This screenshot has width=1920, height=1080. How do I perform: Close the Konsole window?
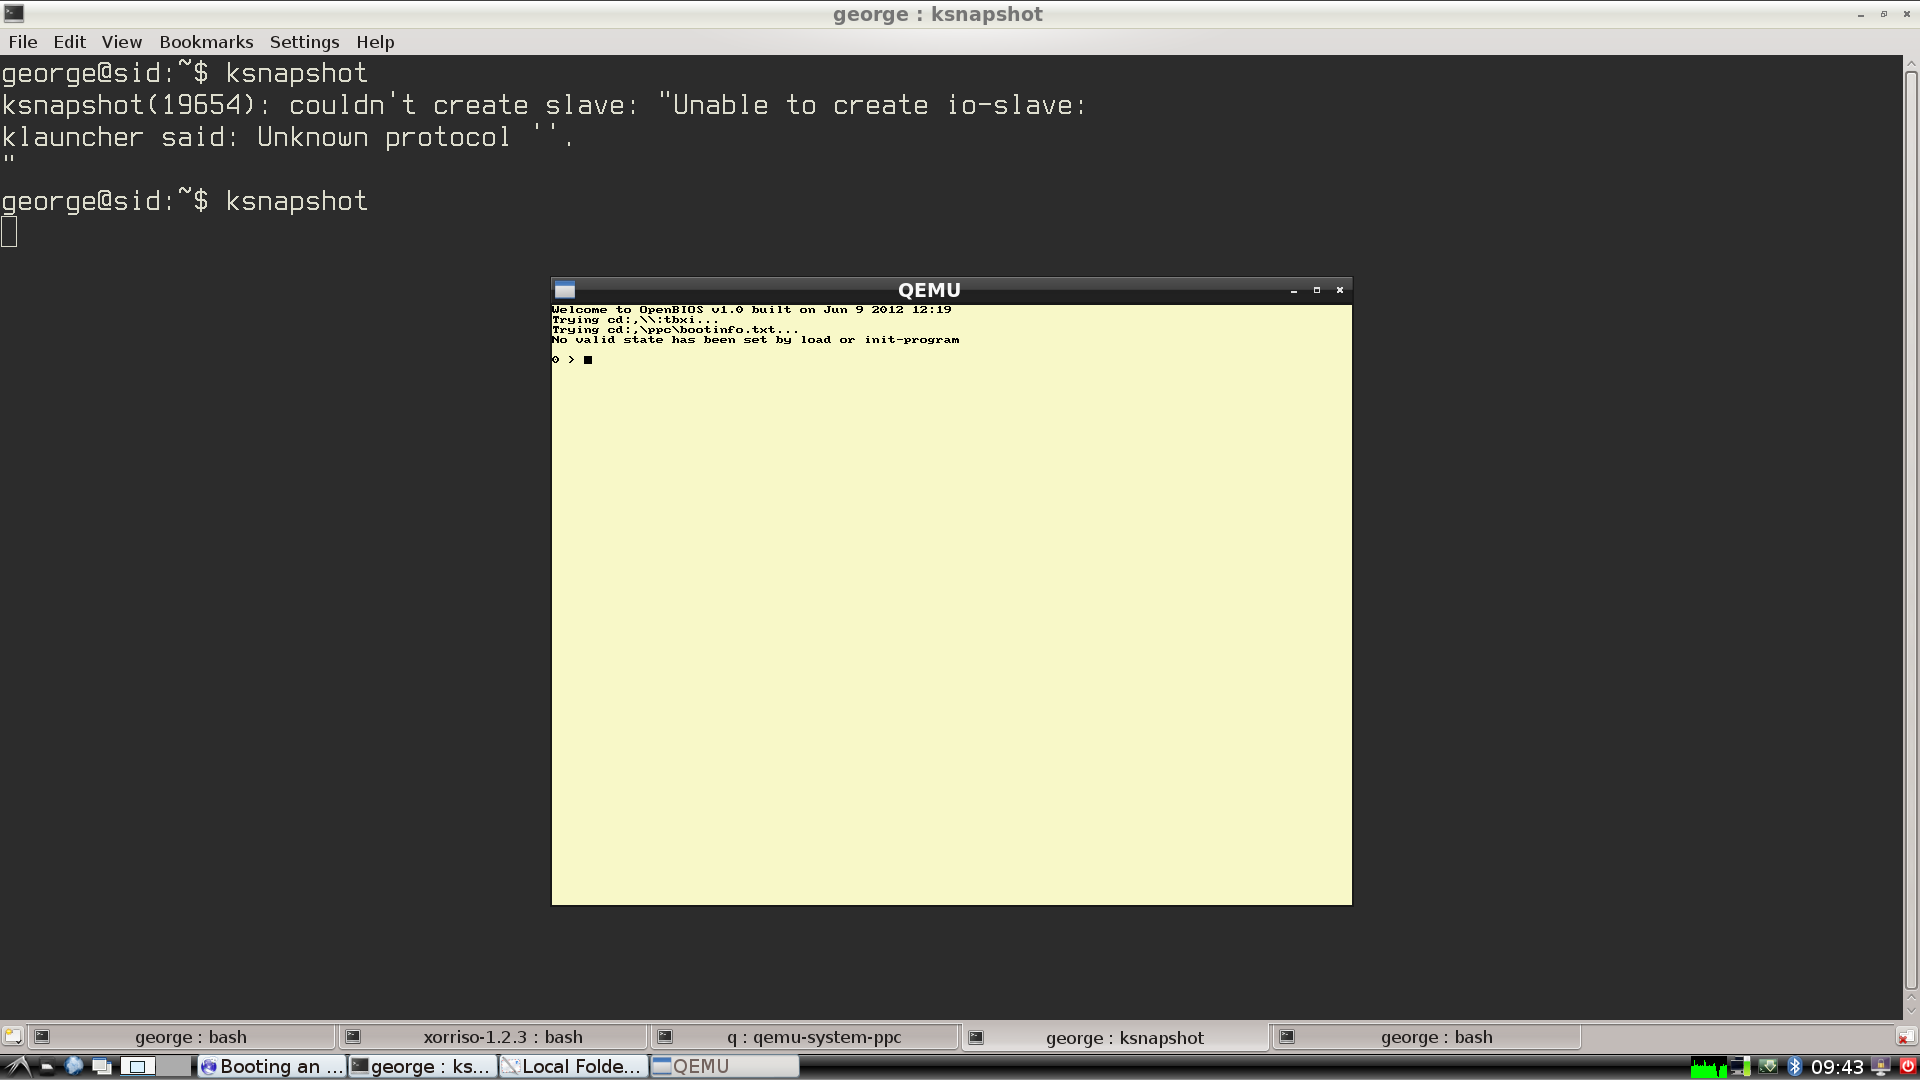[x=1907, y=14]
